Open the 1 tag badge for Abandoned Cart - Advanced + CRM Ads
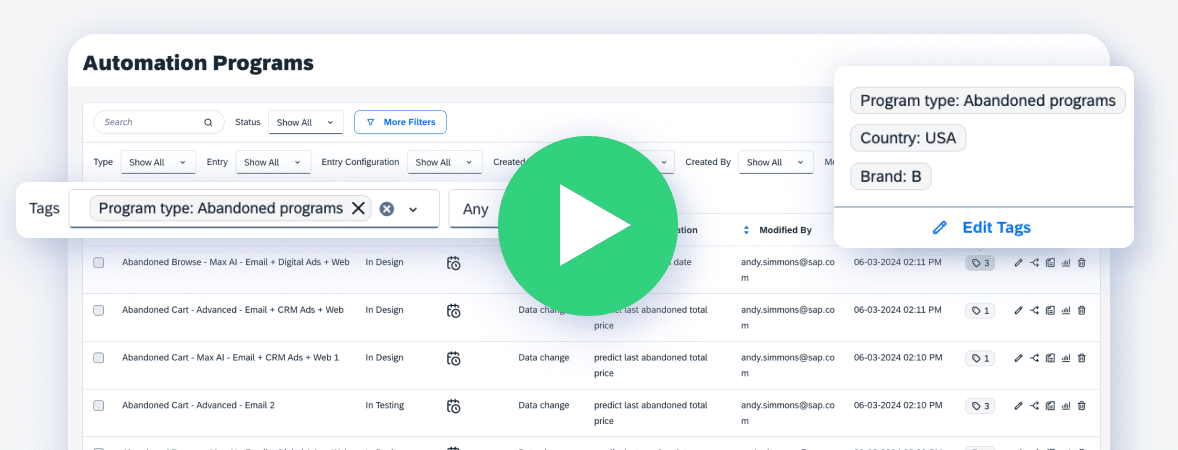The width and height of the screenshot is (1178, 450). click(980, 310)
